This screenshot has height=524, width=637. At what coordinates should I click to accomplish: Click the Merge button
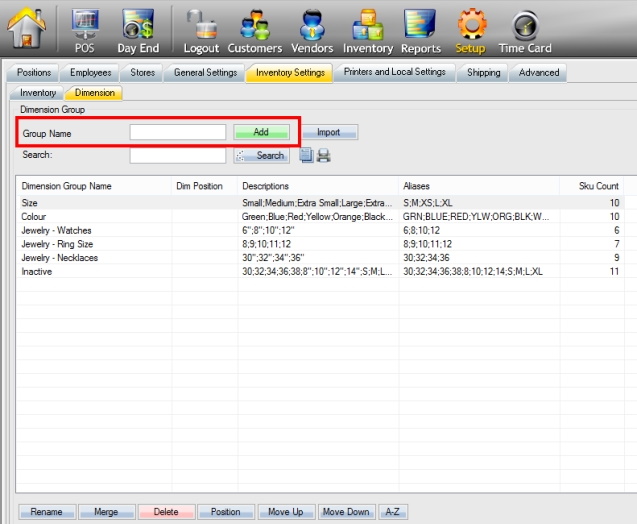pos(106,512)
